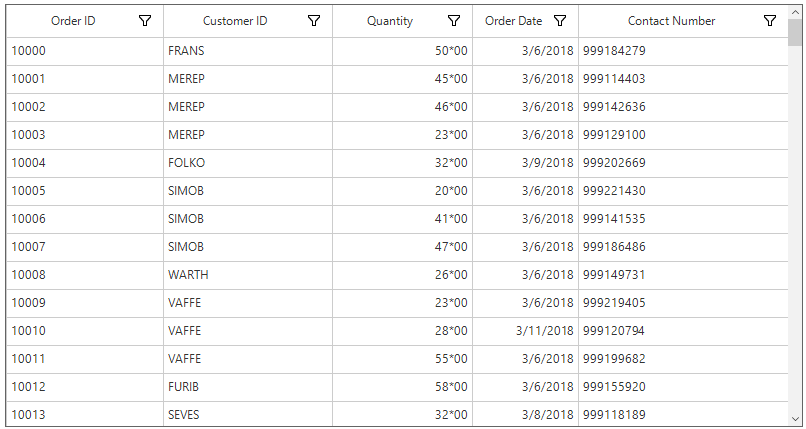Select the quantity cell 47*00
This screenshot has height=429, width=806.
pos(402,247)
